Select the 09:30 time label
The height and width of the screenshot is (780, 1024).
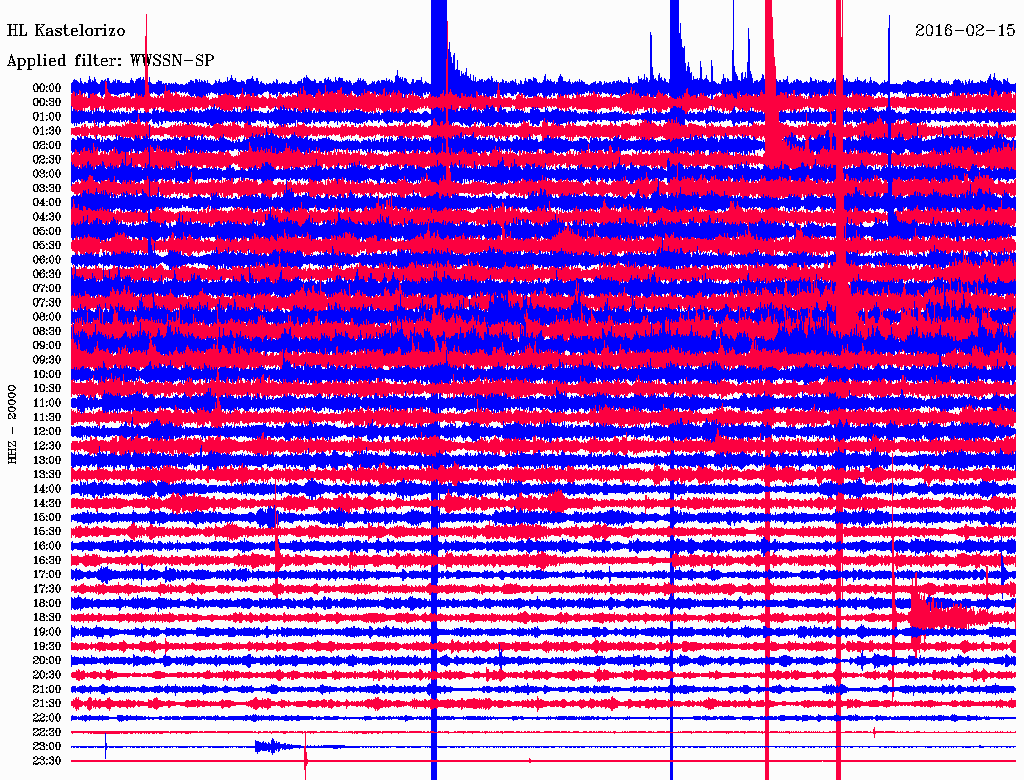(x=47, y=360)
